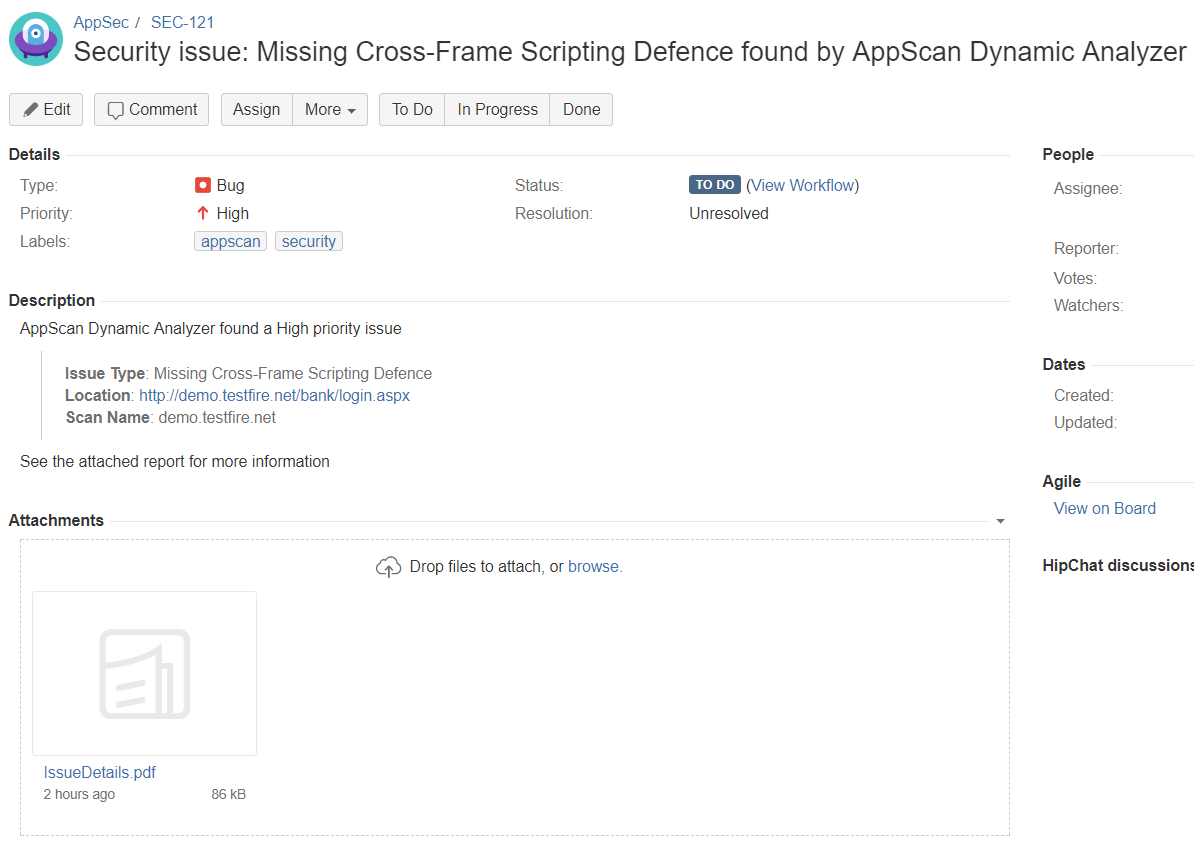This screenshot has height=850, width=1194.
Task: Click 'See the attached report' description text
Action: [x=174, y=462]
